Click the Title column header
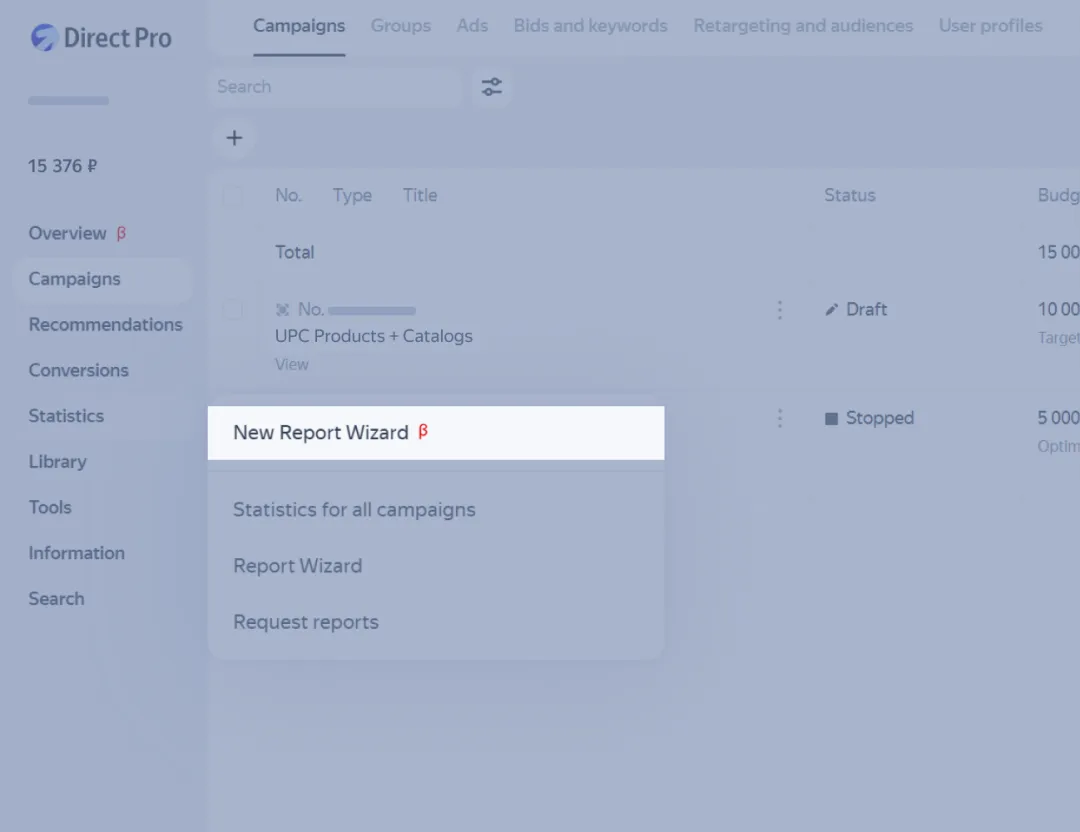The width and height of the screenshot is (1080, 832). pos(420,196)
